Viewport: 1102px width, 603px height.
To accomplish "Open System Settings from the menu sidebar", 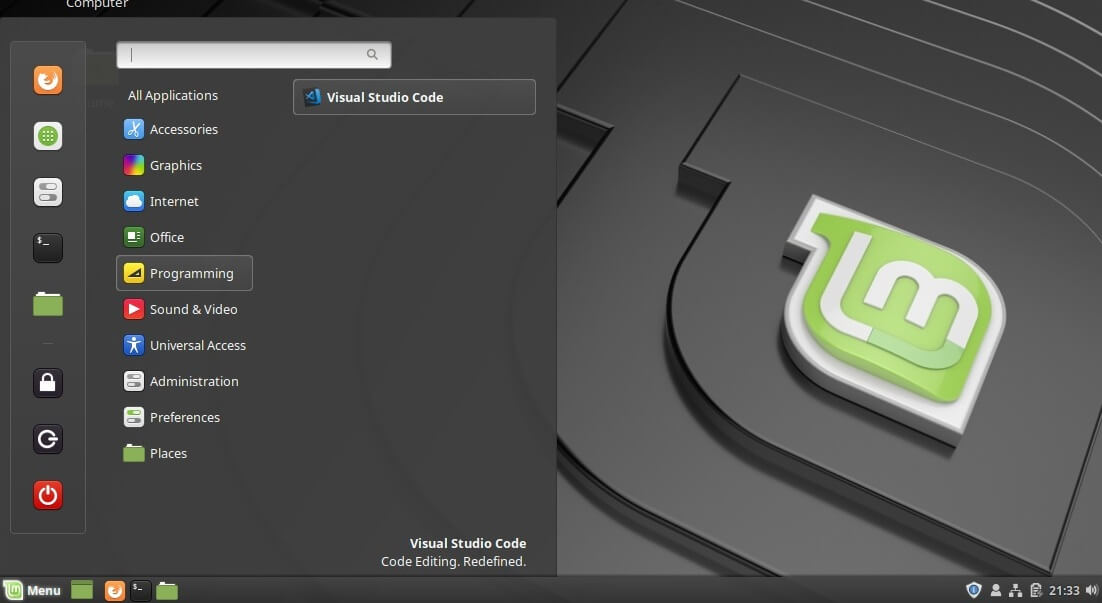I will click(48, 191).
